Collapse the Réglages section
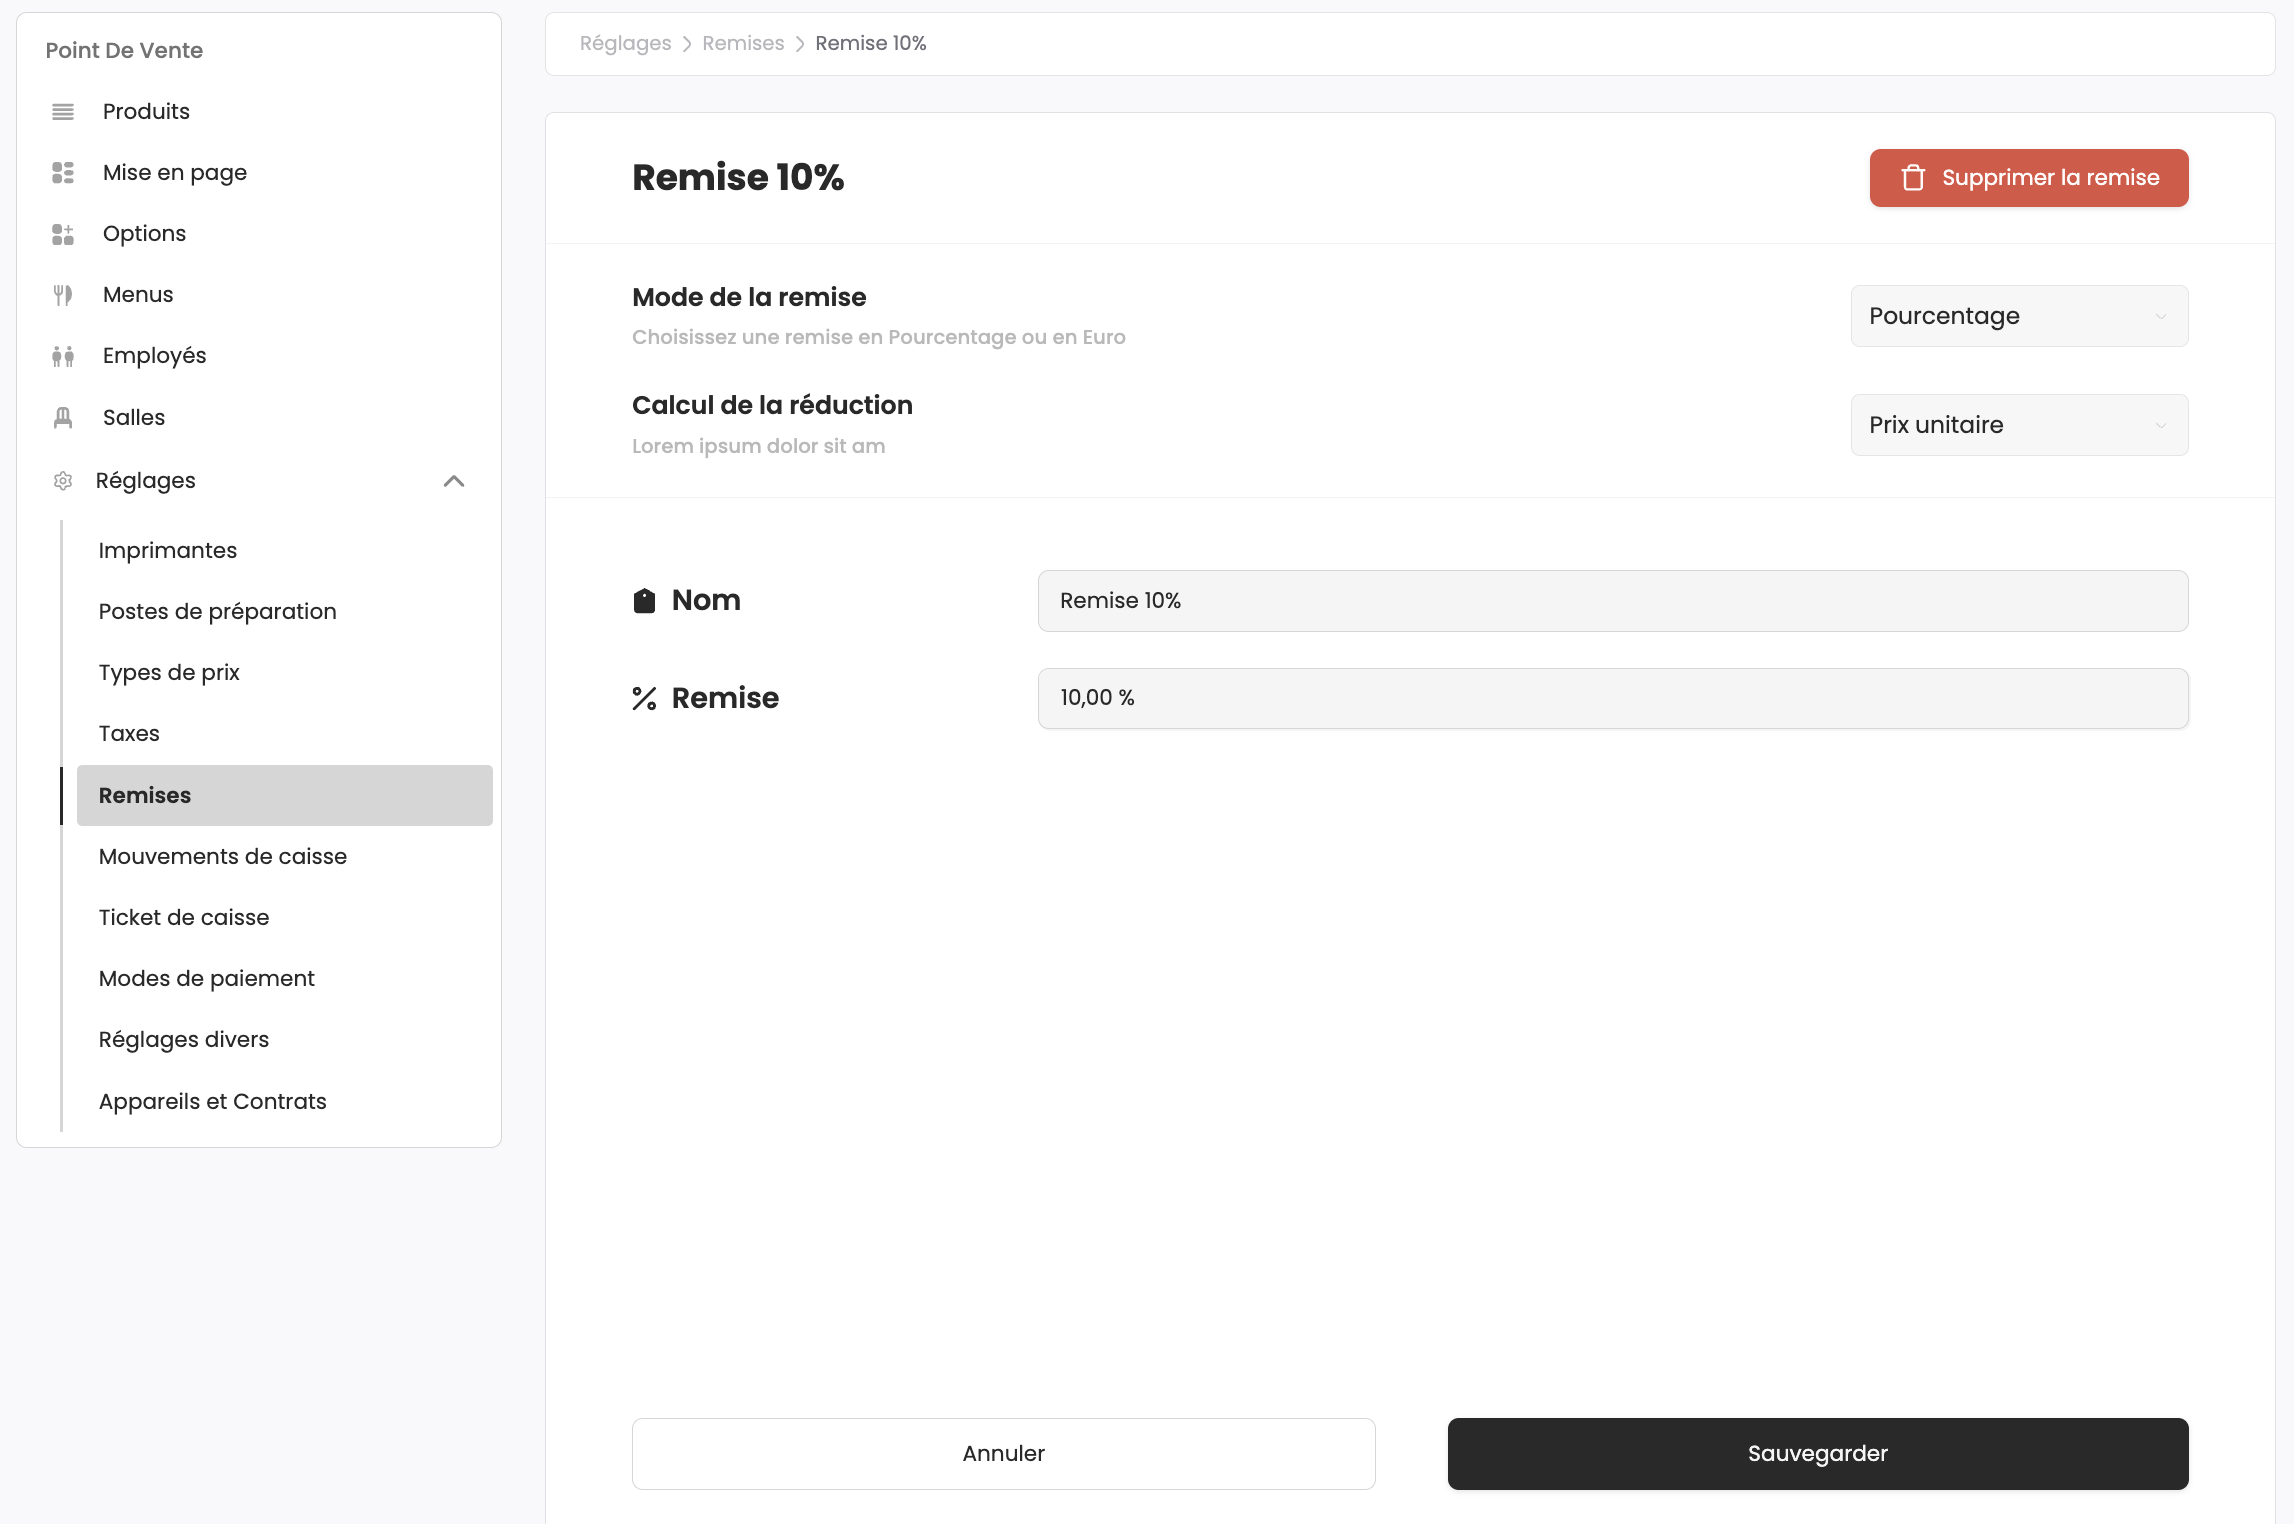 click(455, 481)
